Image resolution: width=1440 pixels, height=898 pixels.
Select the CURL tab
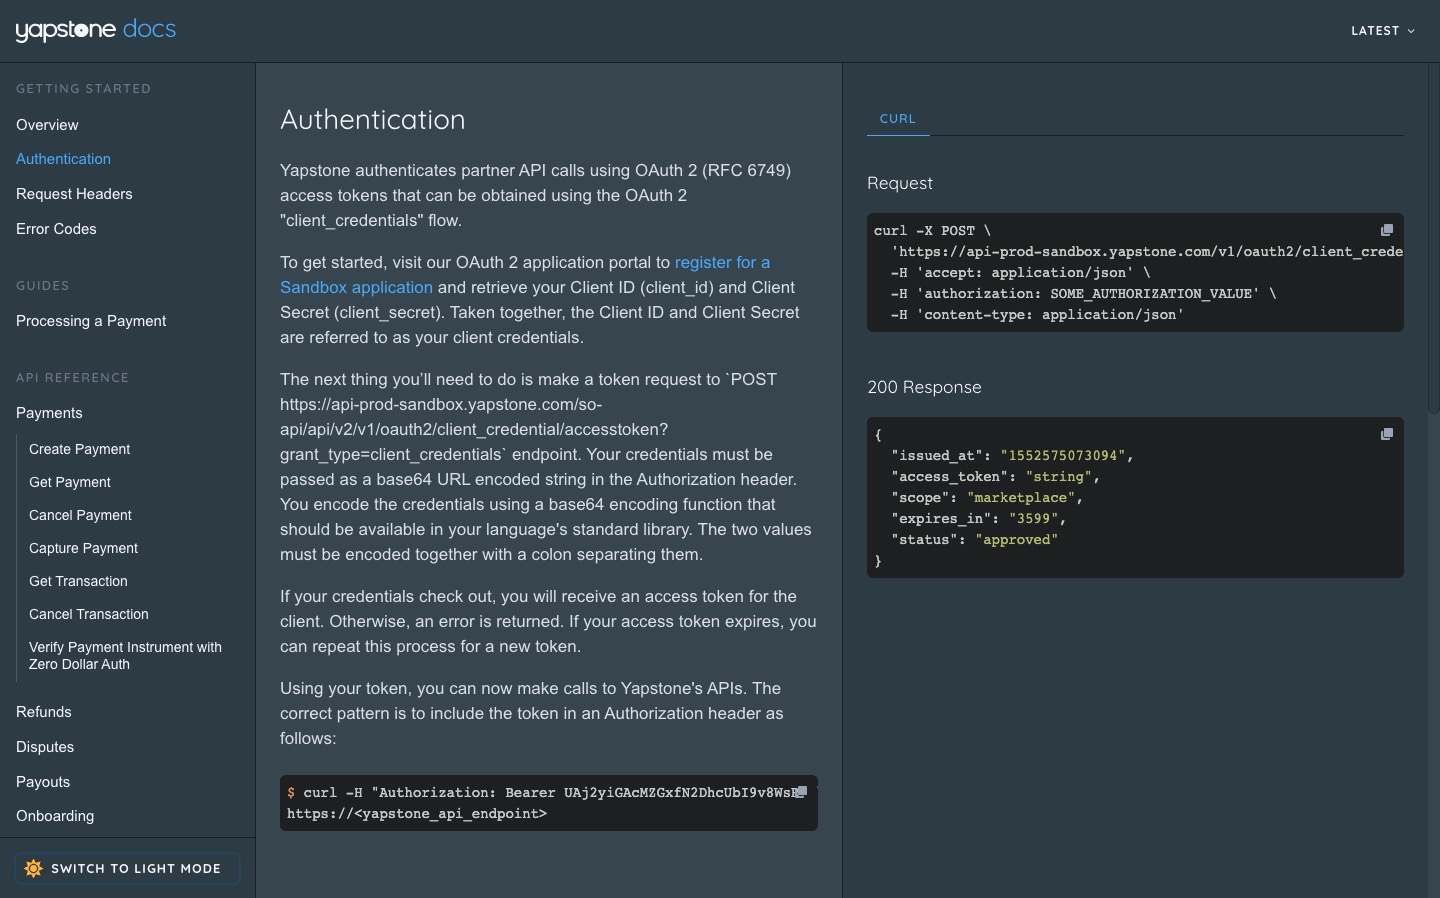(897, 118)
